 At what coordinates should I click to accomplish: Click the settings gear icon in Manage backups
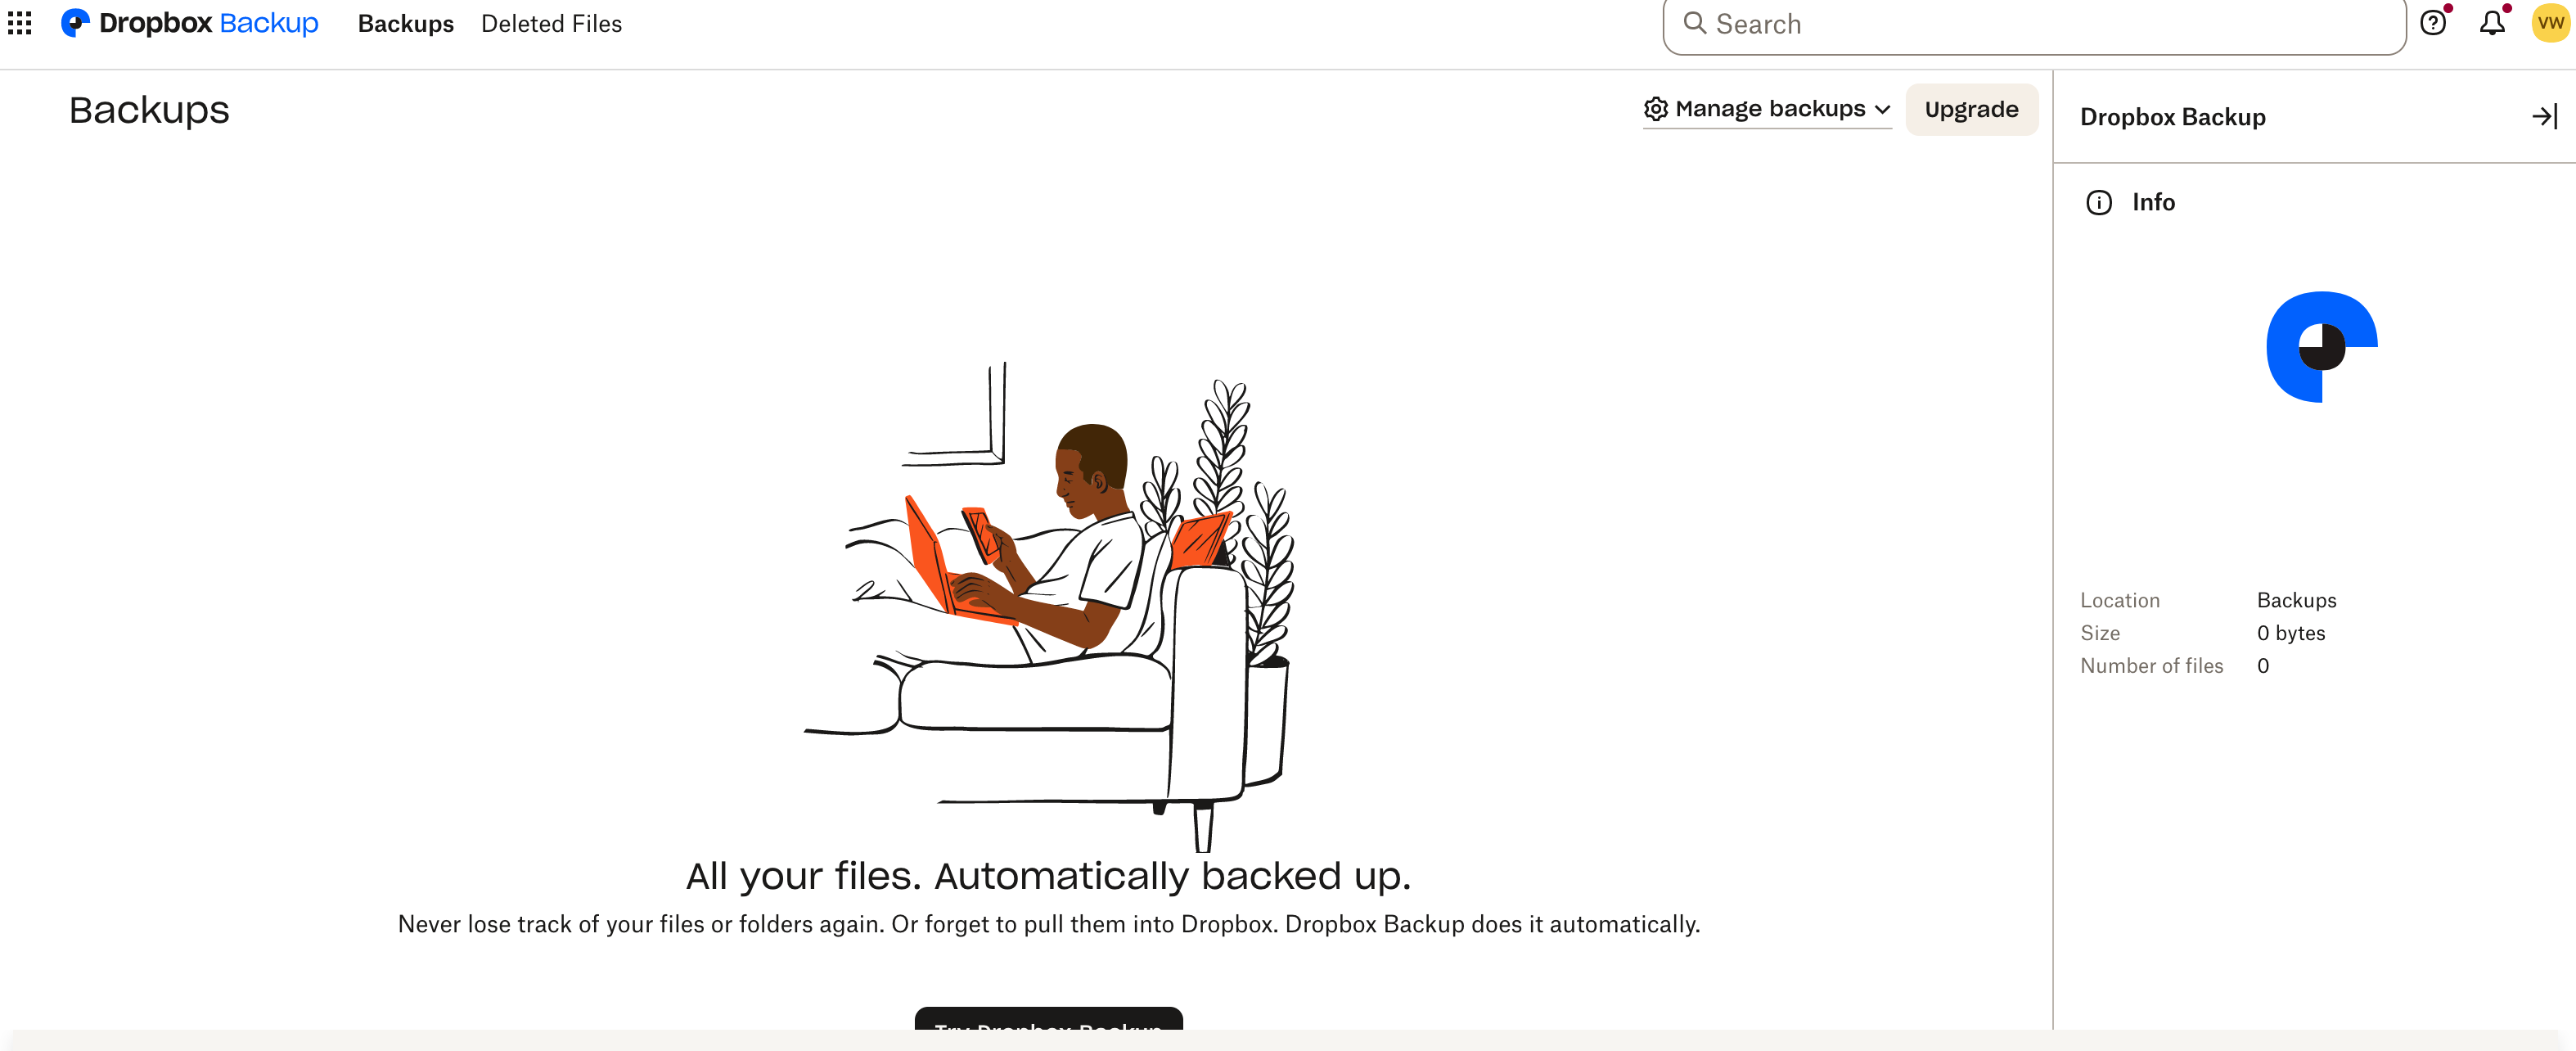click(x=1655, y=106)
